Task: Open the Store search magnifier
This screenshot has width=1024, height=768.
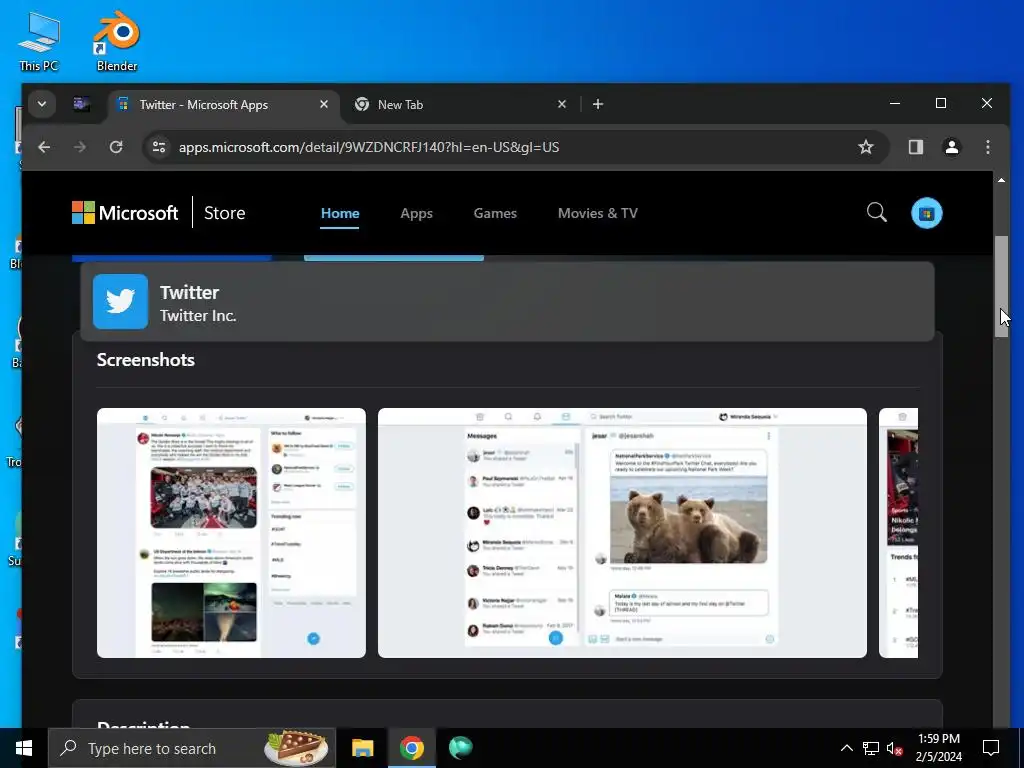Action: 876,212
